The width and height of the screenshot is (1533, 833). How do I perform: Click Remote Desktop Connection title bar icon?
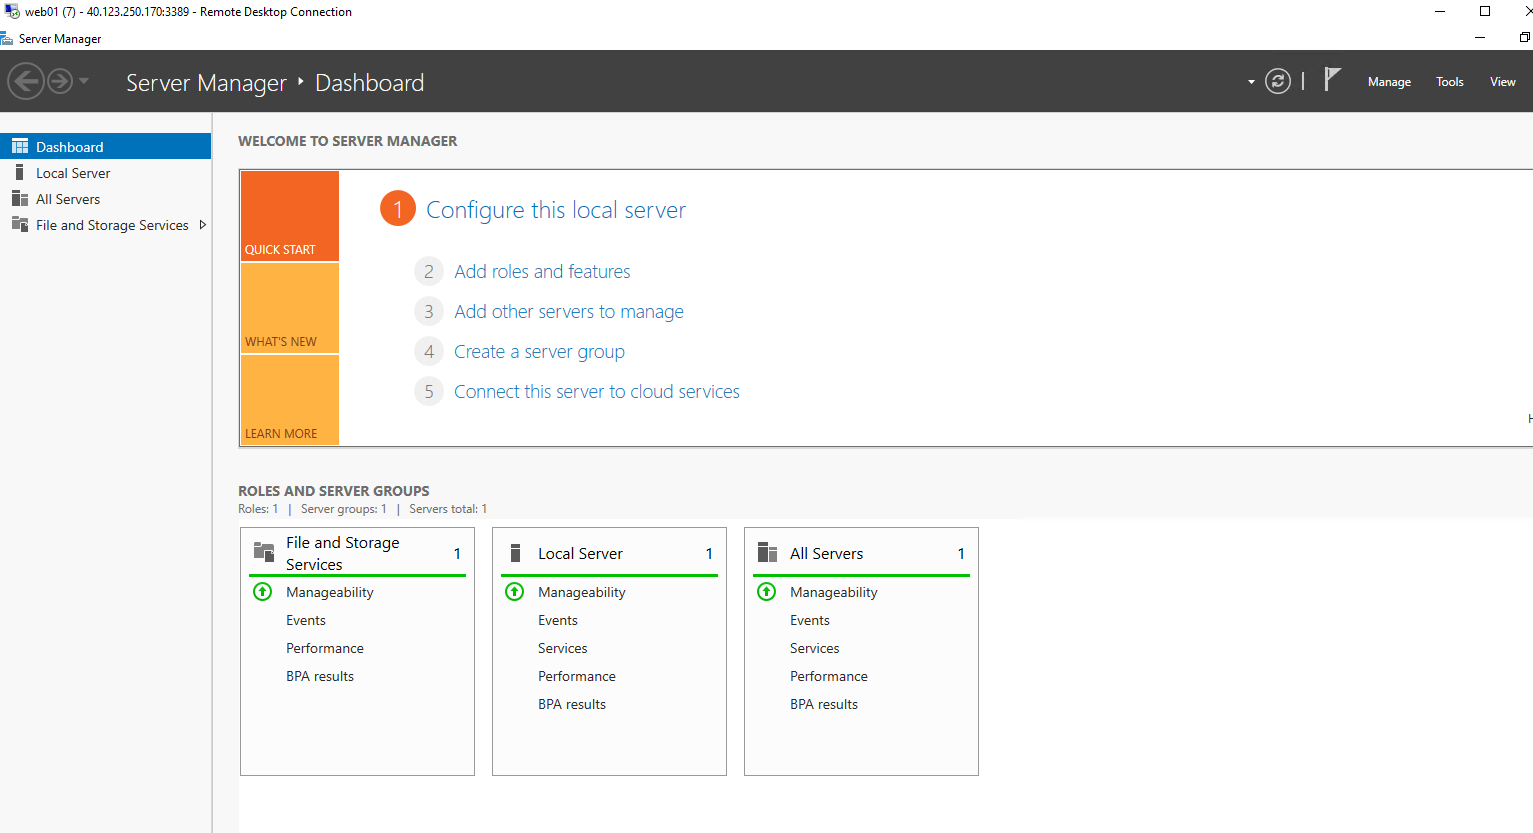tap(12, 12)
